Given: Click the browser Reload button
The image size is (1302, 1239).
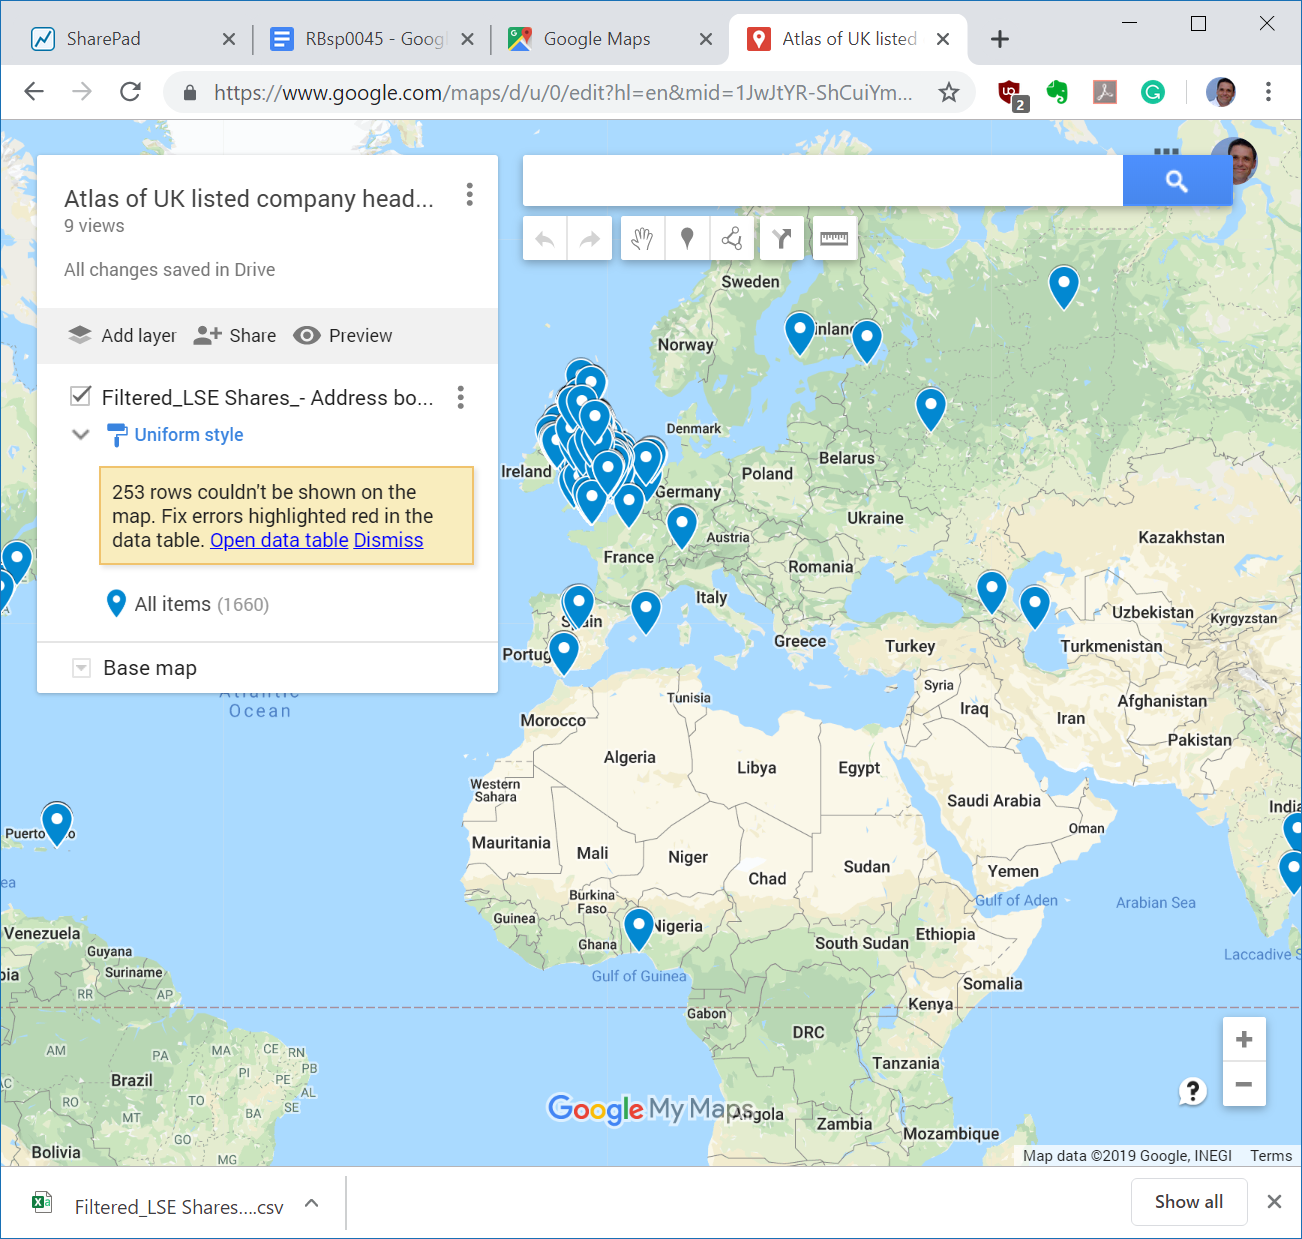Looking at the screenshot, I should 130,92.
